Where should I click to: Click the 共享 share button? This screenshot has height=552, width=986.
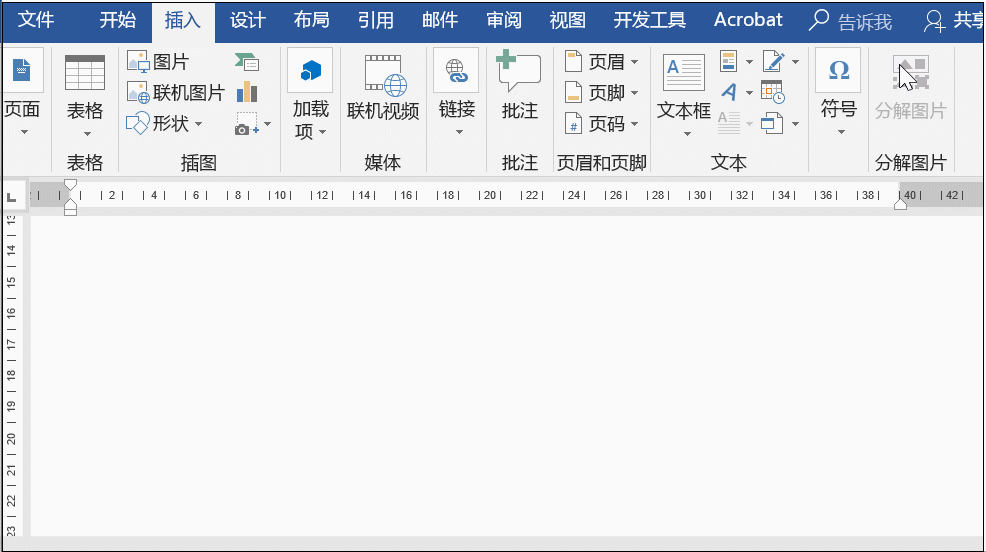955,20
